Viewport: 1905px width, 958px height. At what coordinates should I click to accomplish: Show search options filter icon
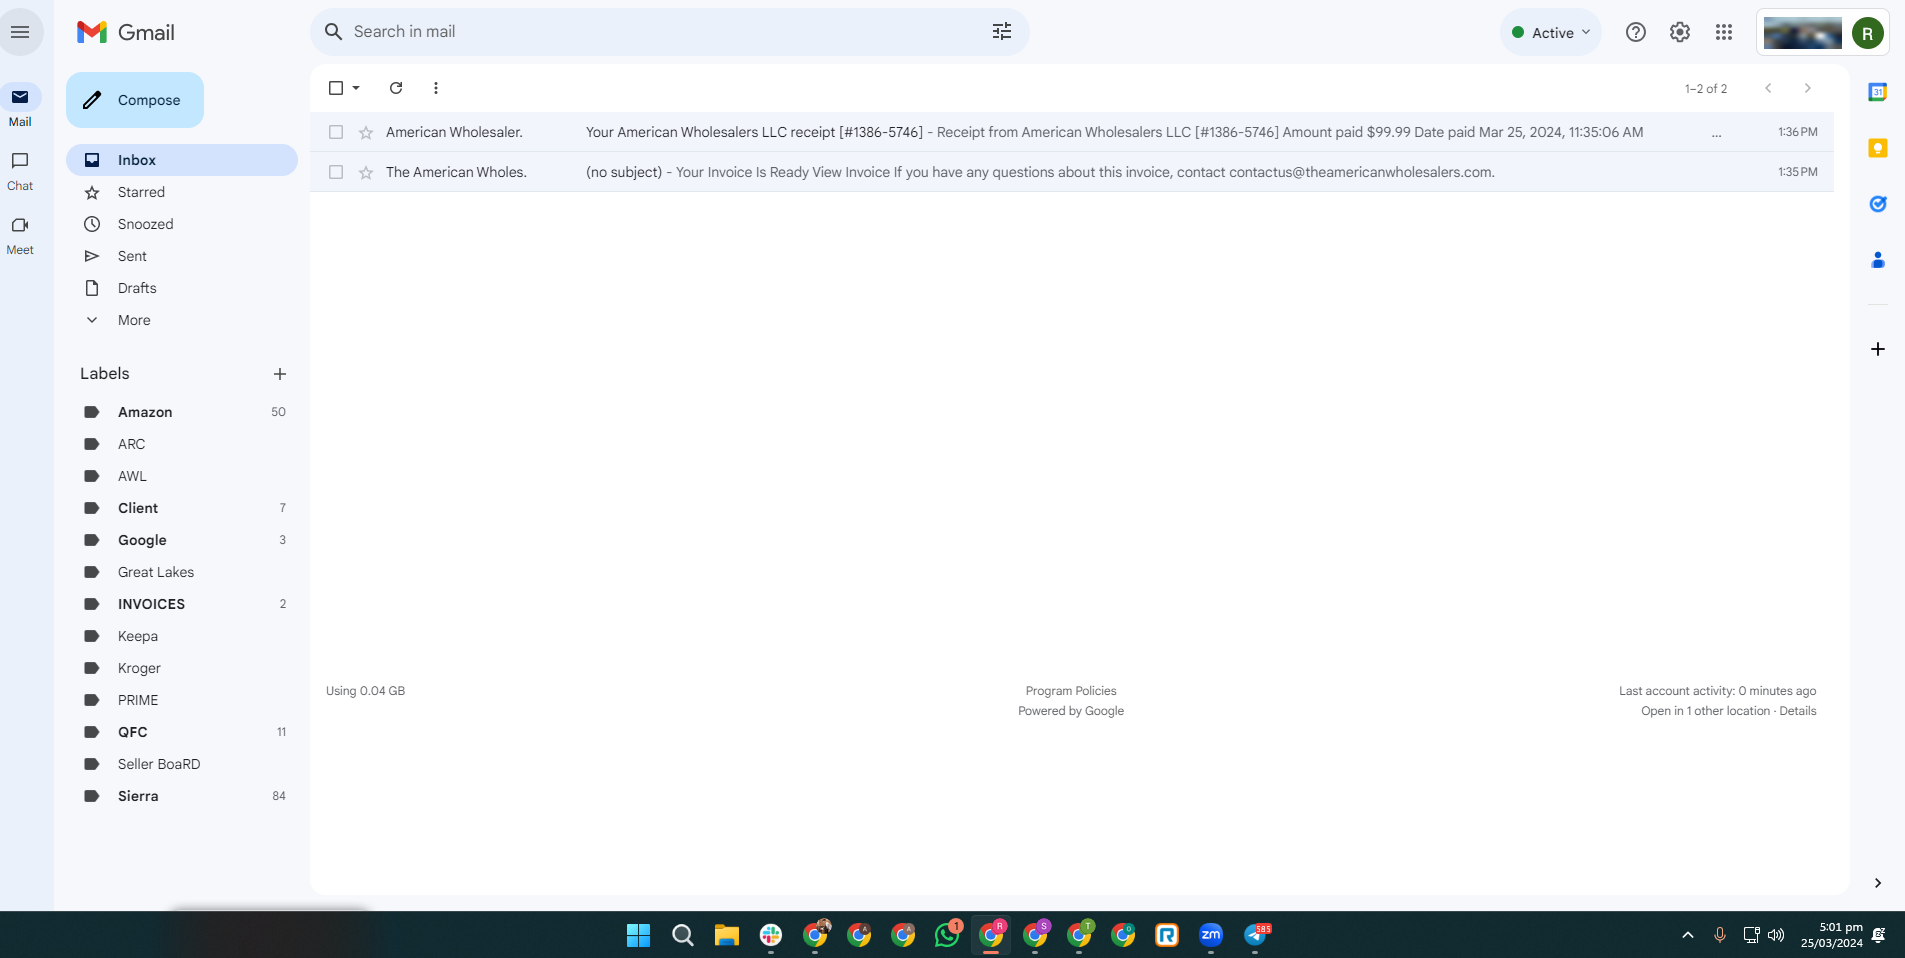[x=1002, y=32]
